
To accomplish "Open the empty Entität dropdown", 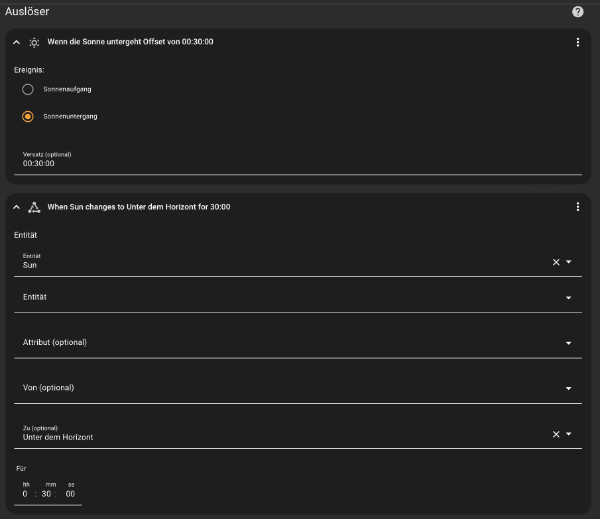I will tap(569, 298).
